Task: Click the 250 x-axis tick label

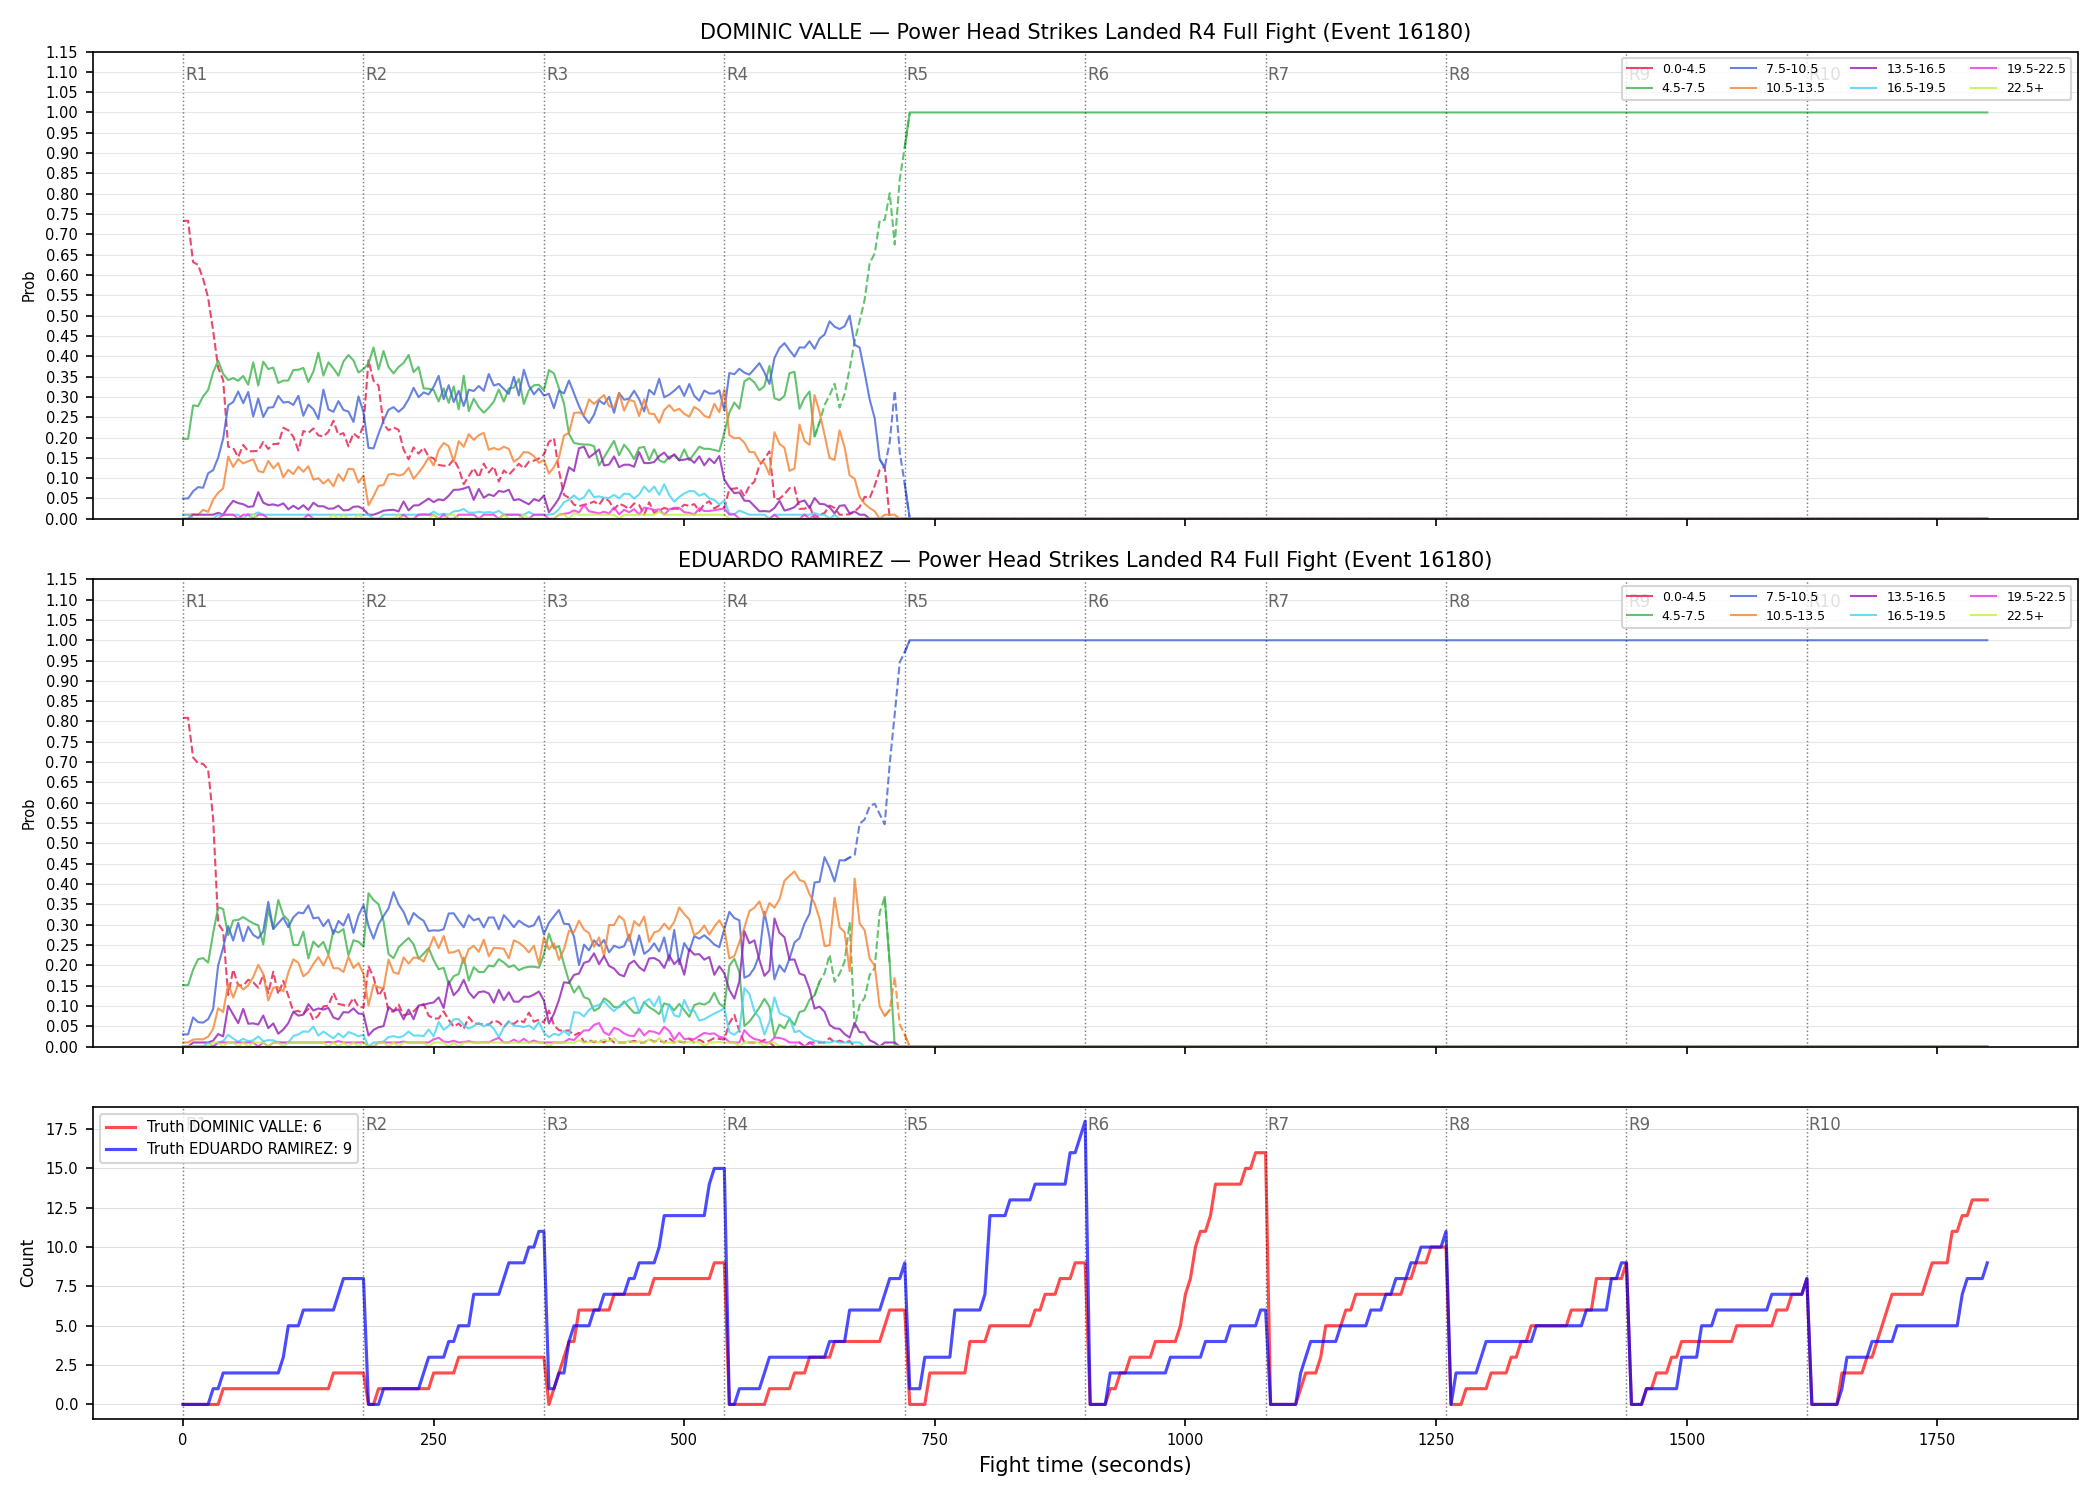Action: point(433,1440)
